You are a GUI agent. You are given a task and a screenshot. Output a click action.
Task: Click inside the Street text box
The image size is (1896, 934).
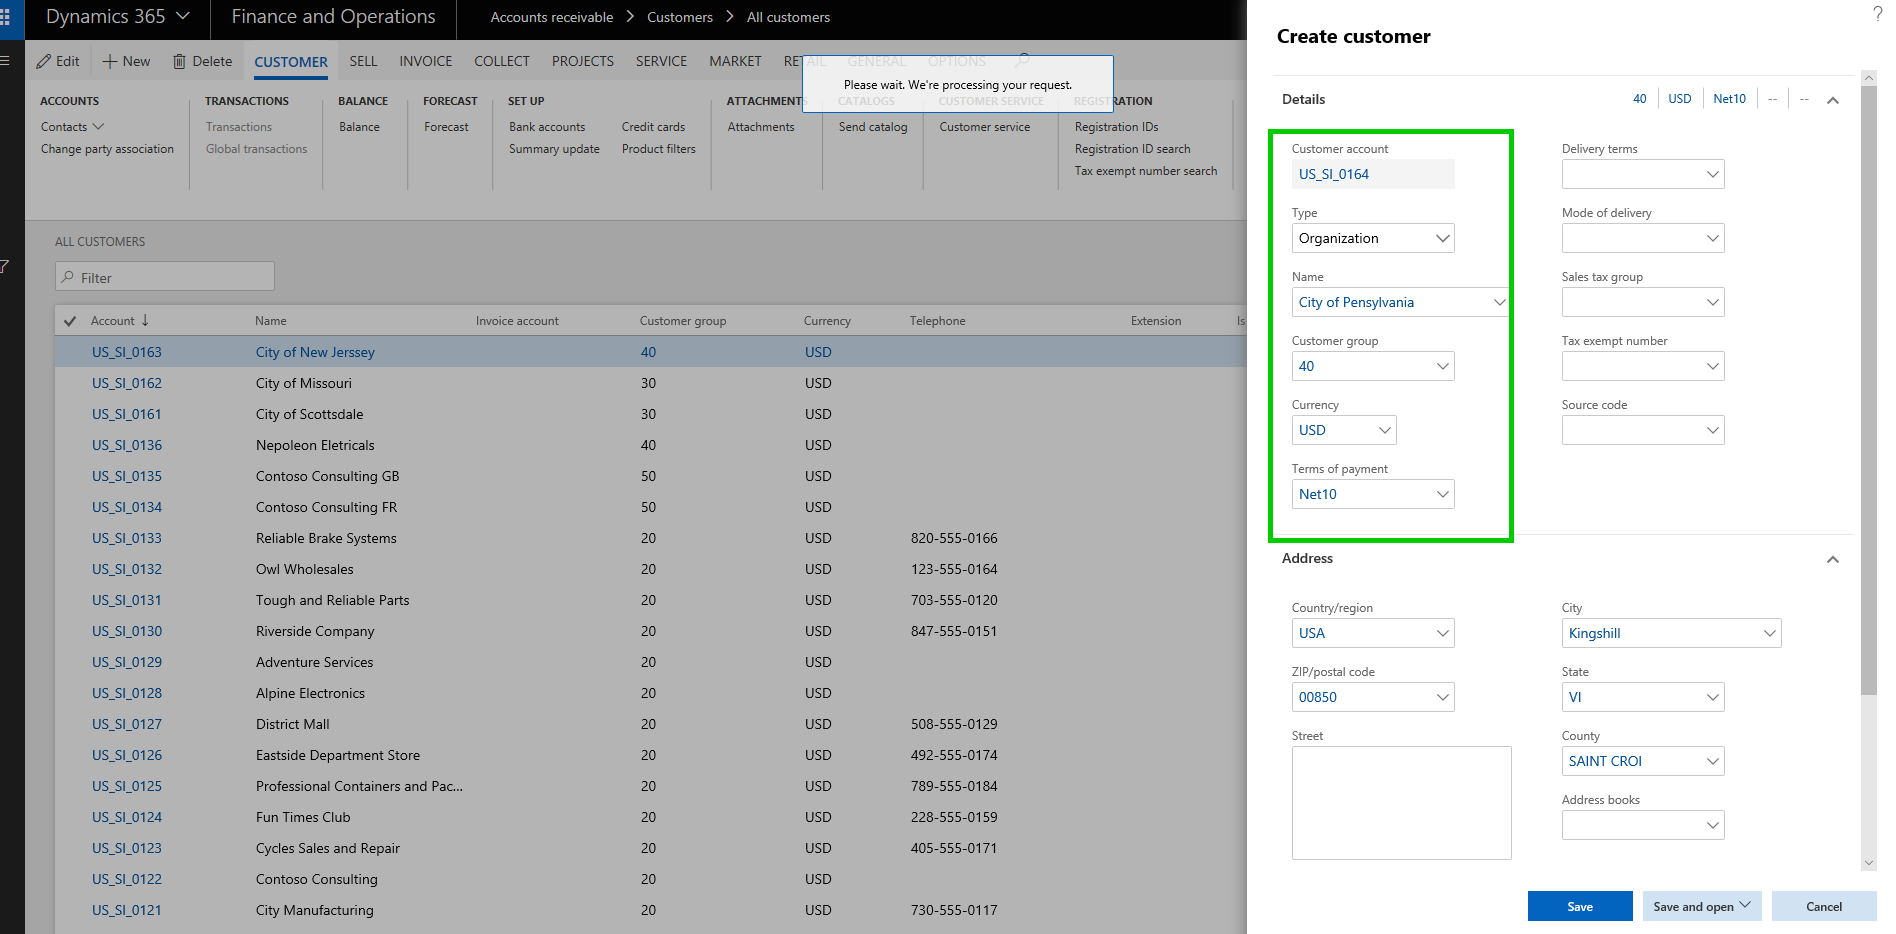click(1401, 802)
